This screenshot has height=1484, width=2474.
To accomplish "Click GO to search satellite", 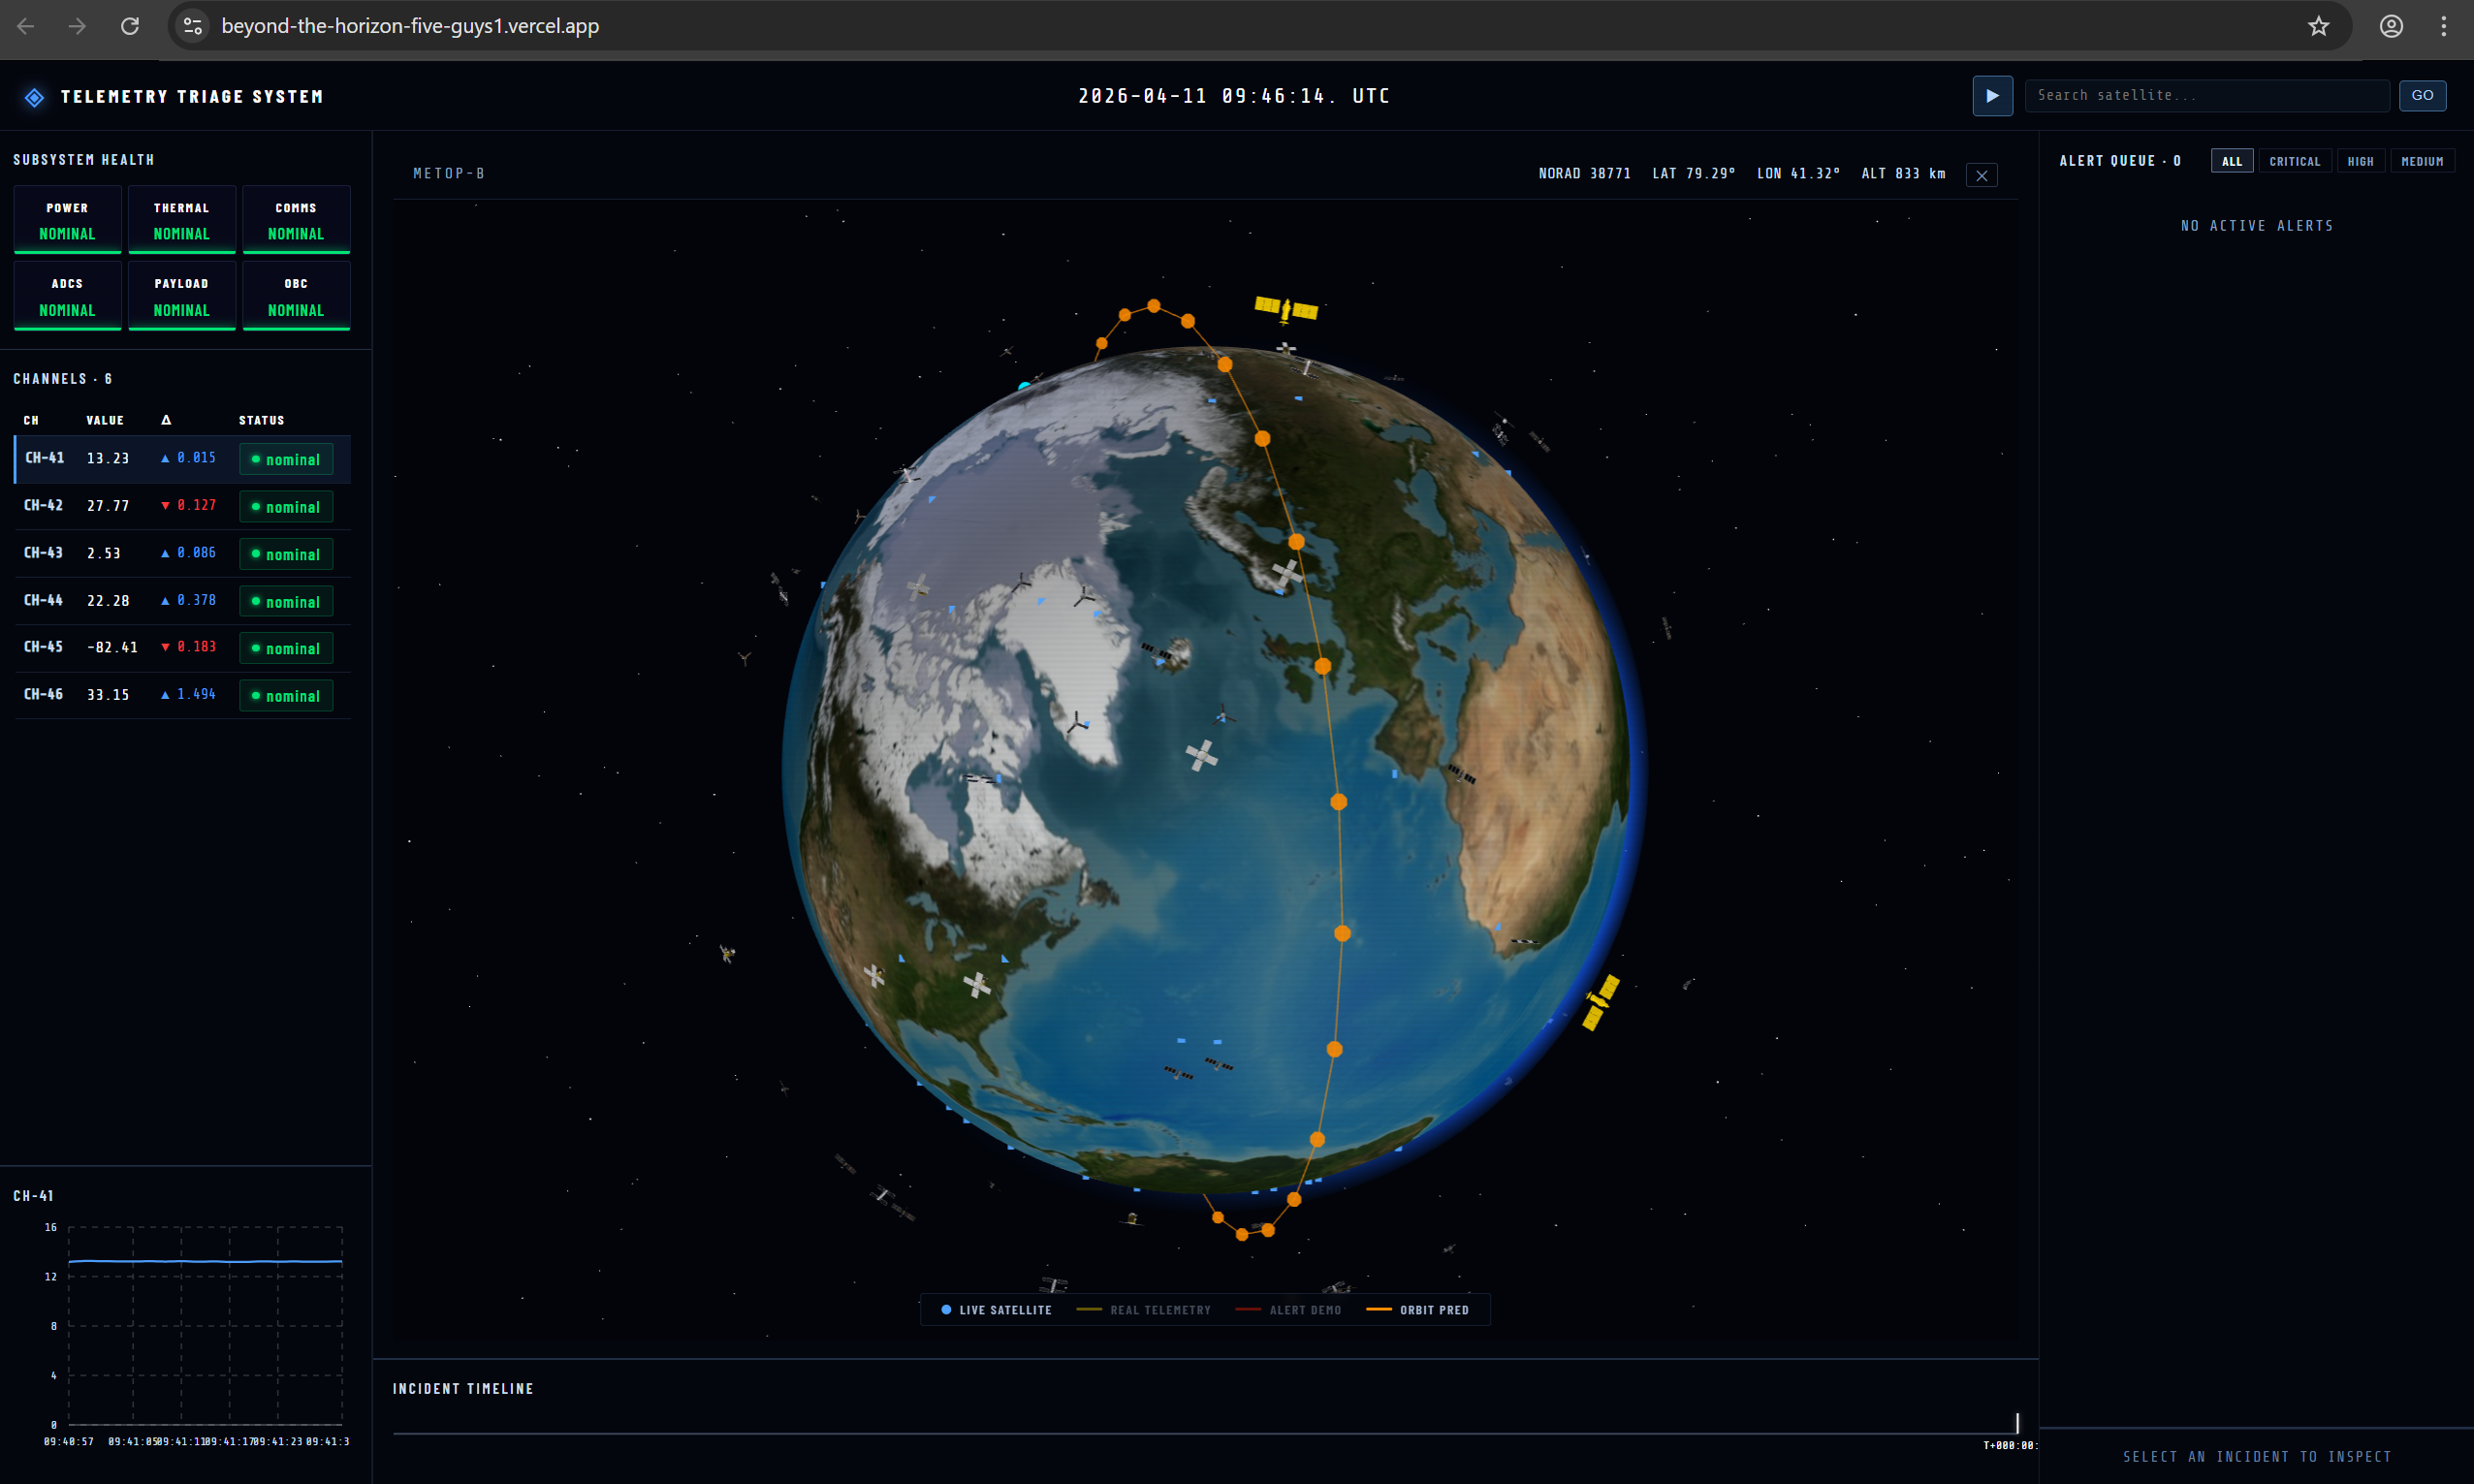I will (x=2421, y=96).
